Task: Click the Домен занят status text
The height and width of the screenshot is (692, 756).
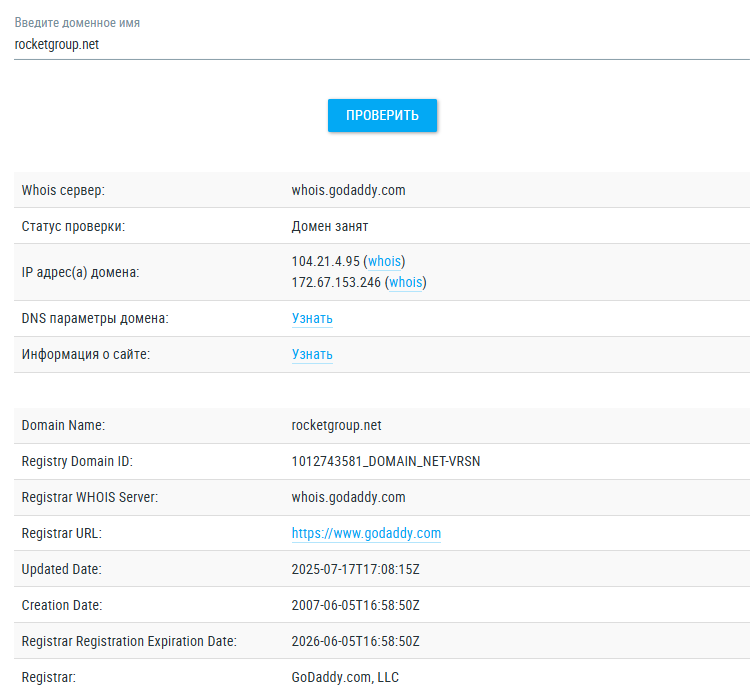Action: 330,226
